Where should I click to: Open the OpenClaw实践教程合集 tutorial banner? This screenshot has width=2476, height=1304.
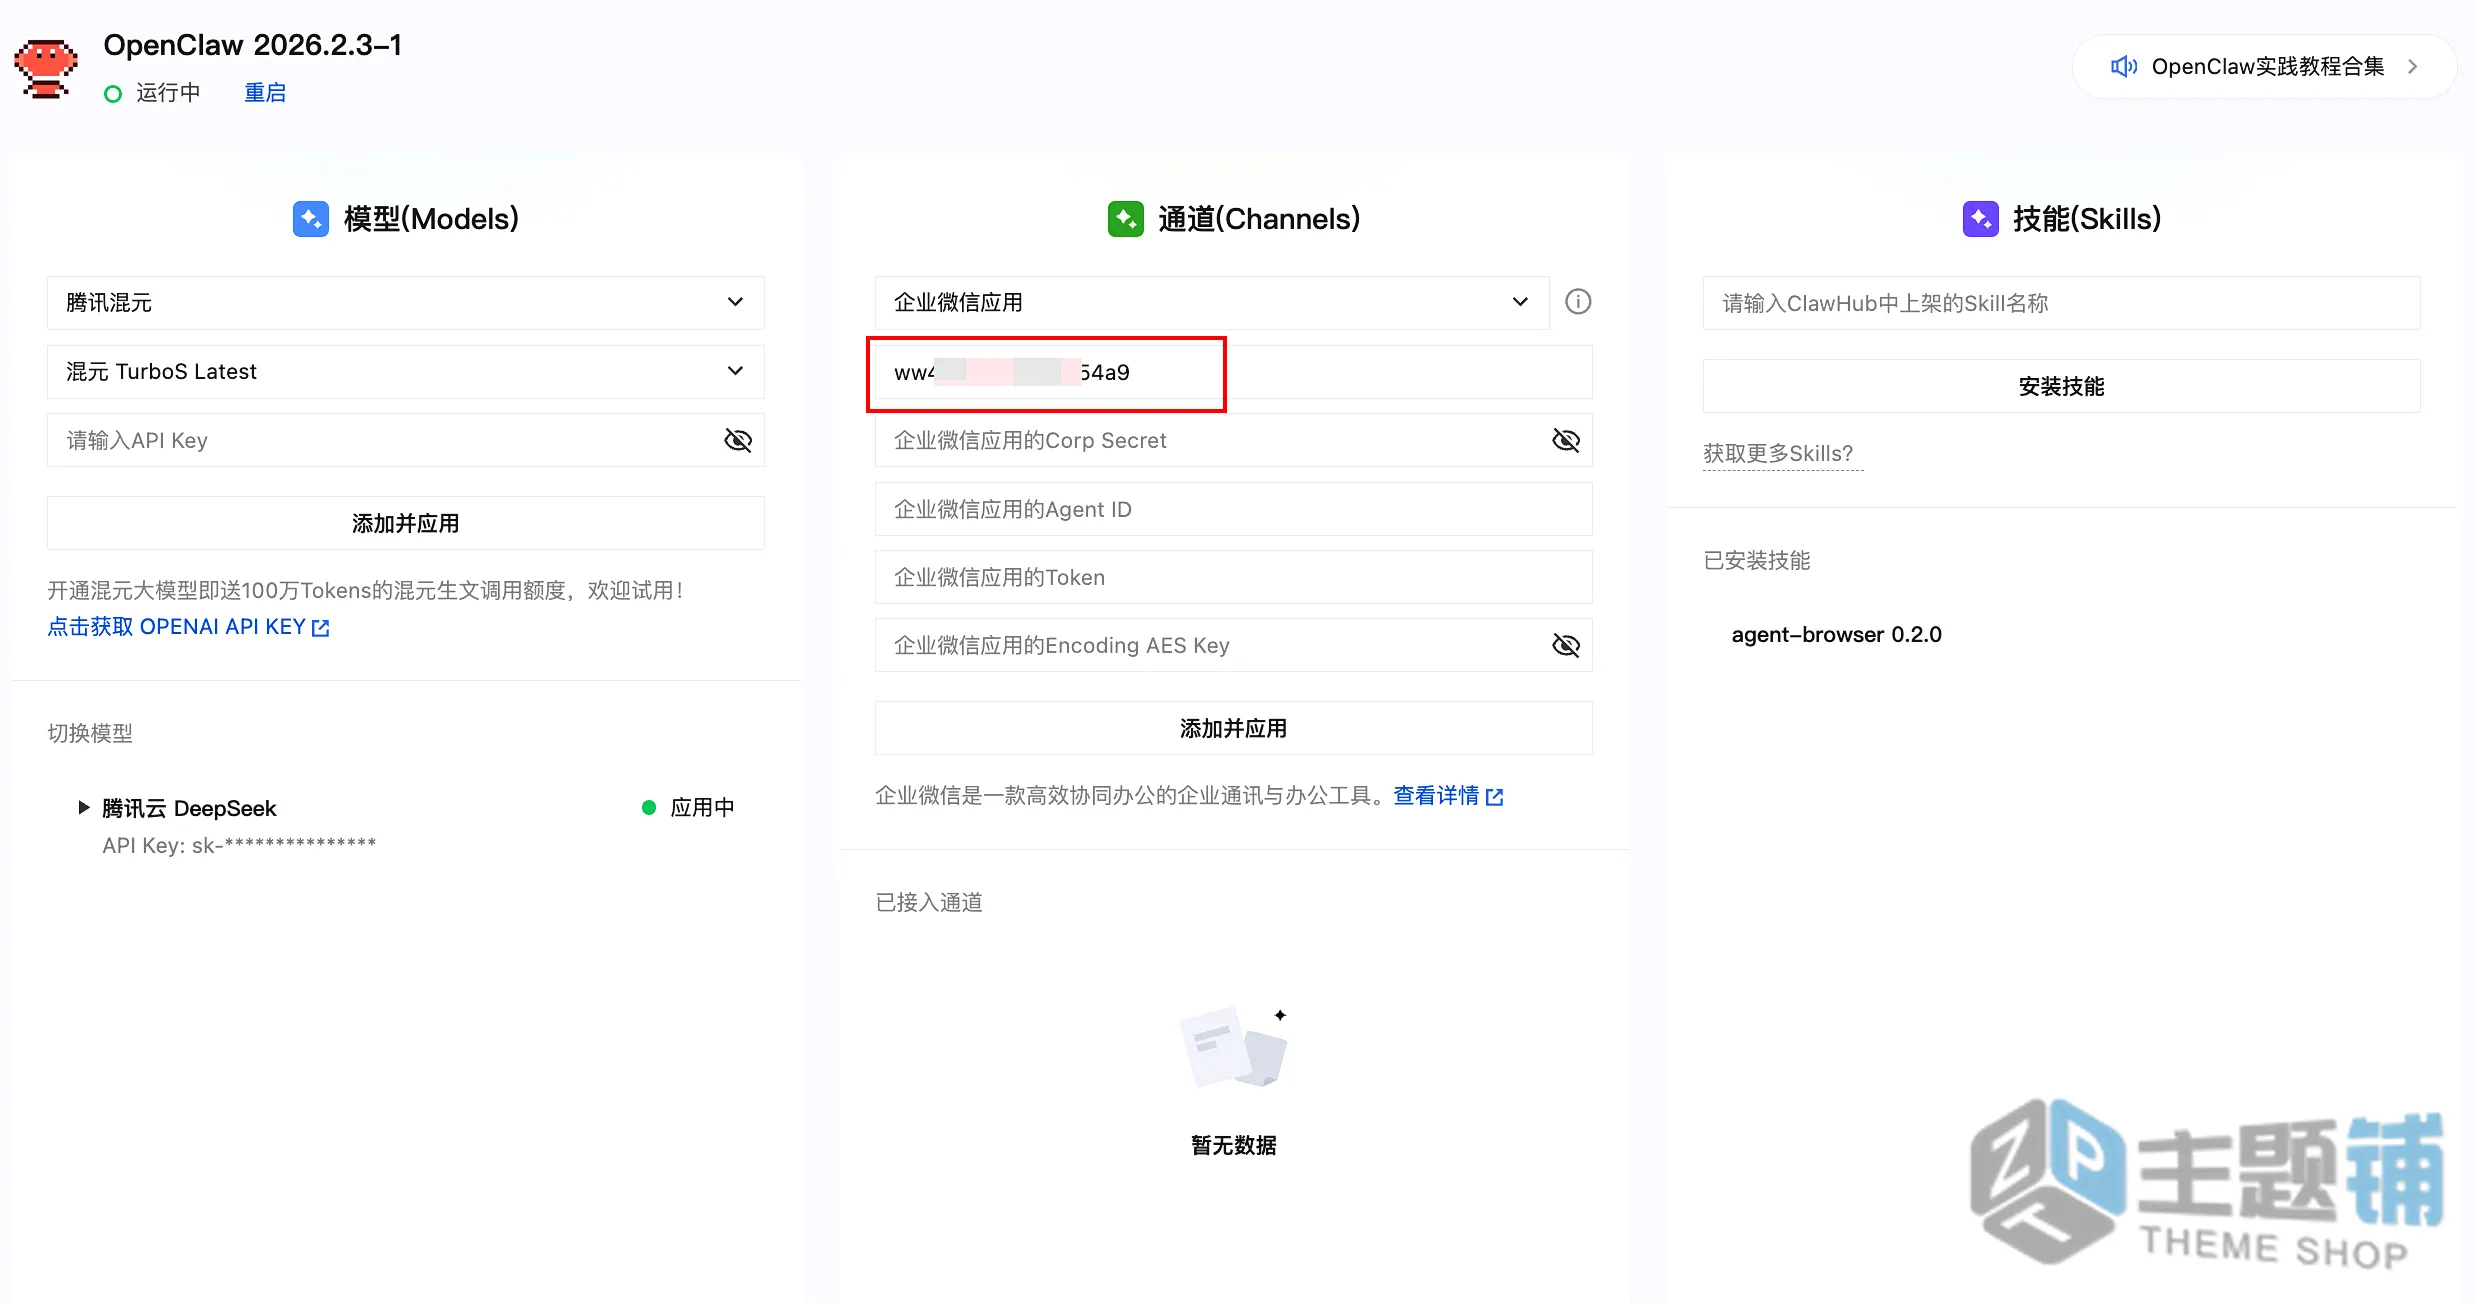(2264, 67)
